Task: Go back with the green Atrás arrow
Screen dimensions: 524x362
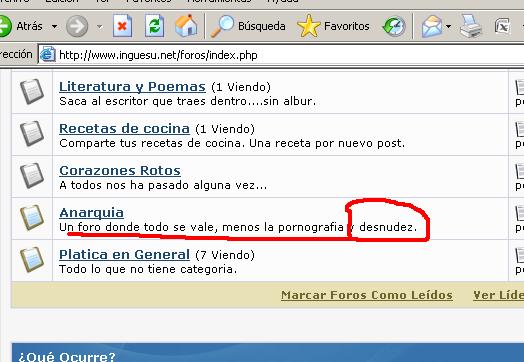Action: pyautogui.click(x=22, y=26)
